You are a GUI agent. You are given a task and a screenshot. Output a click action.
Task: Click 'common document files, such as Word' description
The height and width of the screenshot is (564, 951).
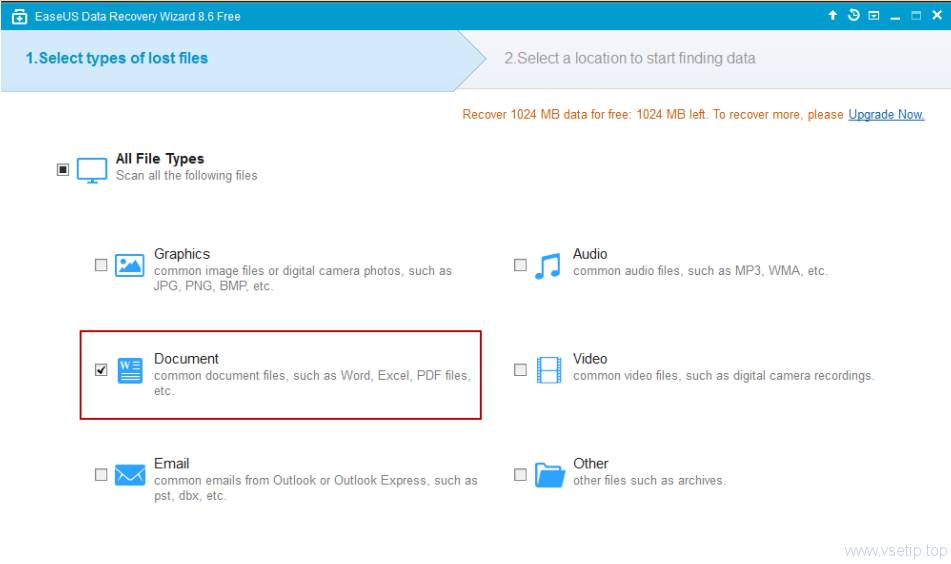(312, 383)
